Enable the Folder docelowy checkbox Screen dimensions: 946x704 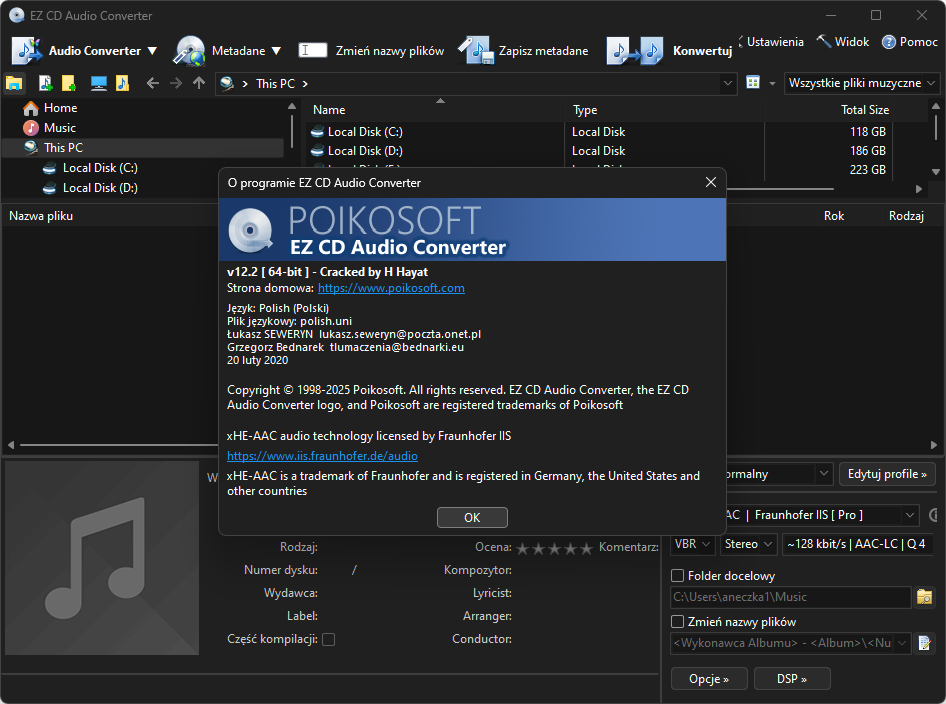(678, 576)
